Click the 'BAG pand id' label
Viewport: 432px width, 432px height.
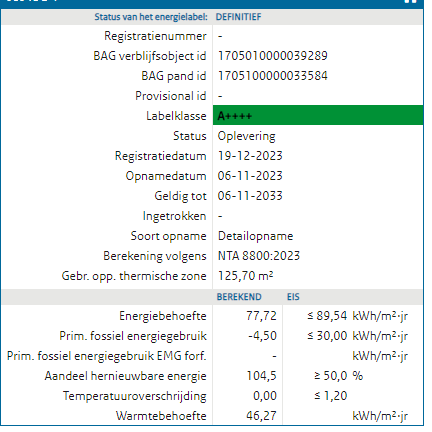pos(174,76)
